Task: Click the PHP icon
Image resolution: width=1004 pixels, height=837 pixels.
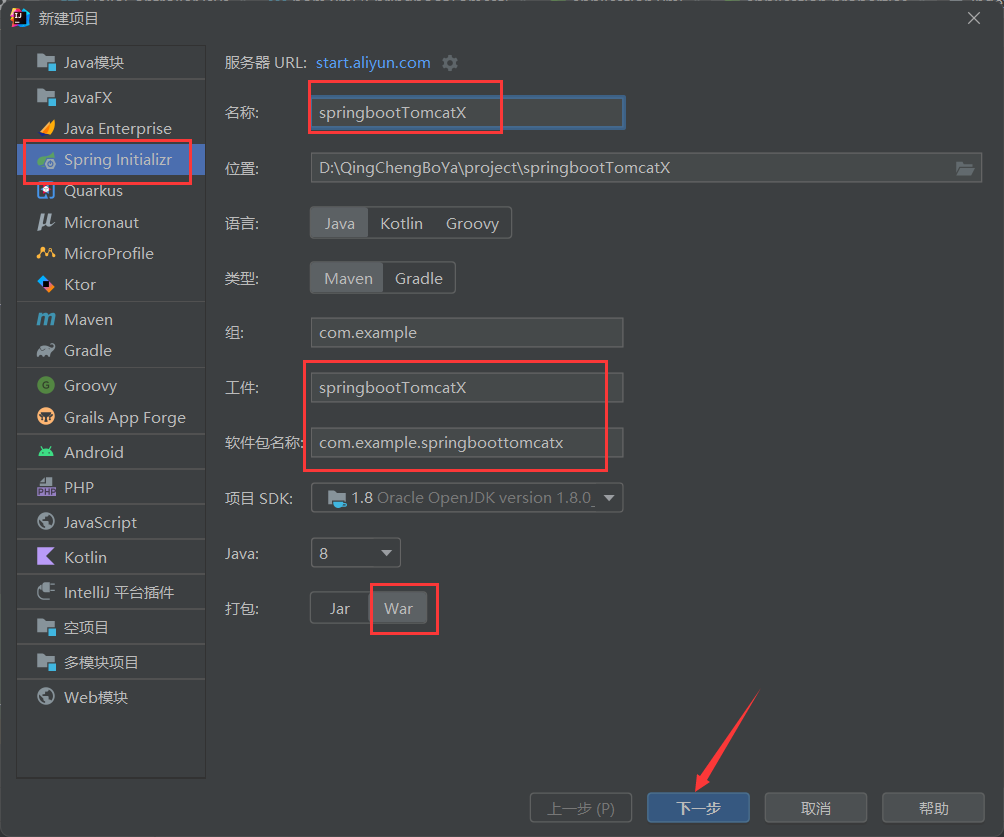Action: pos(46,487)
